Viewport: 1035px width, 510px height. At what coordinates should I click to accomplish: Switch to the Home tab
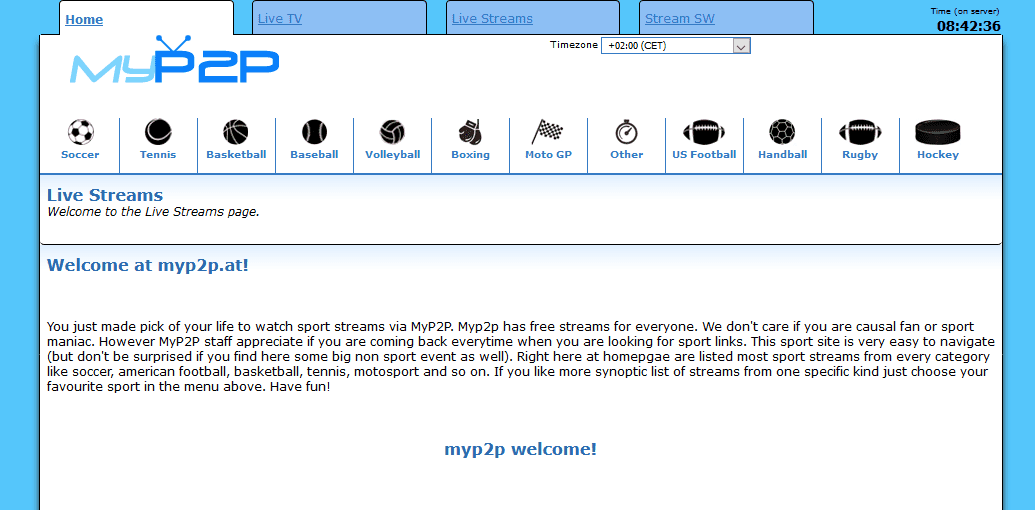[84, 19]
